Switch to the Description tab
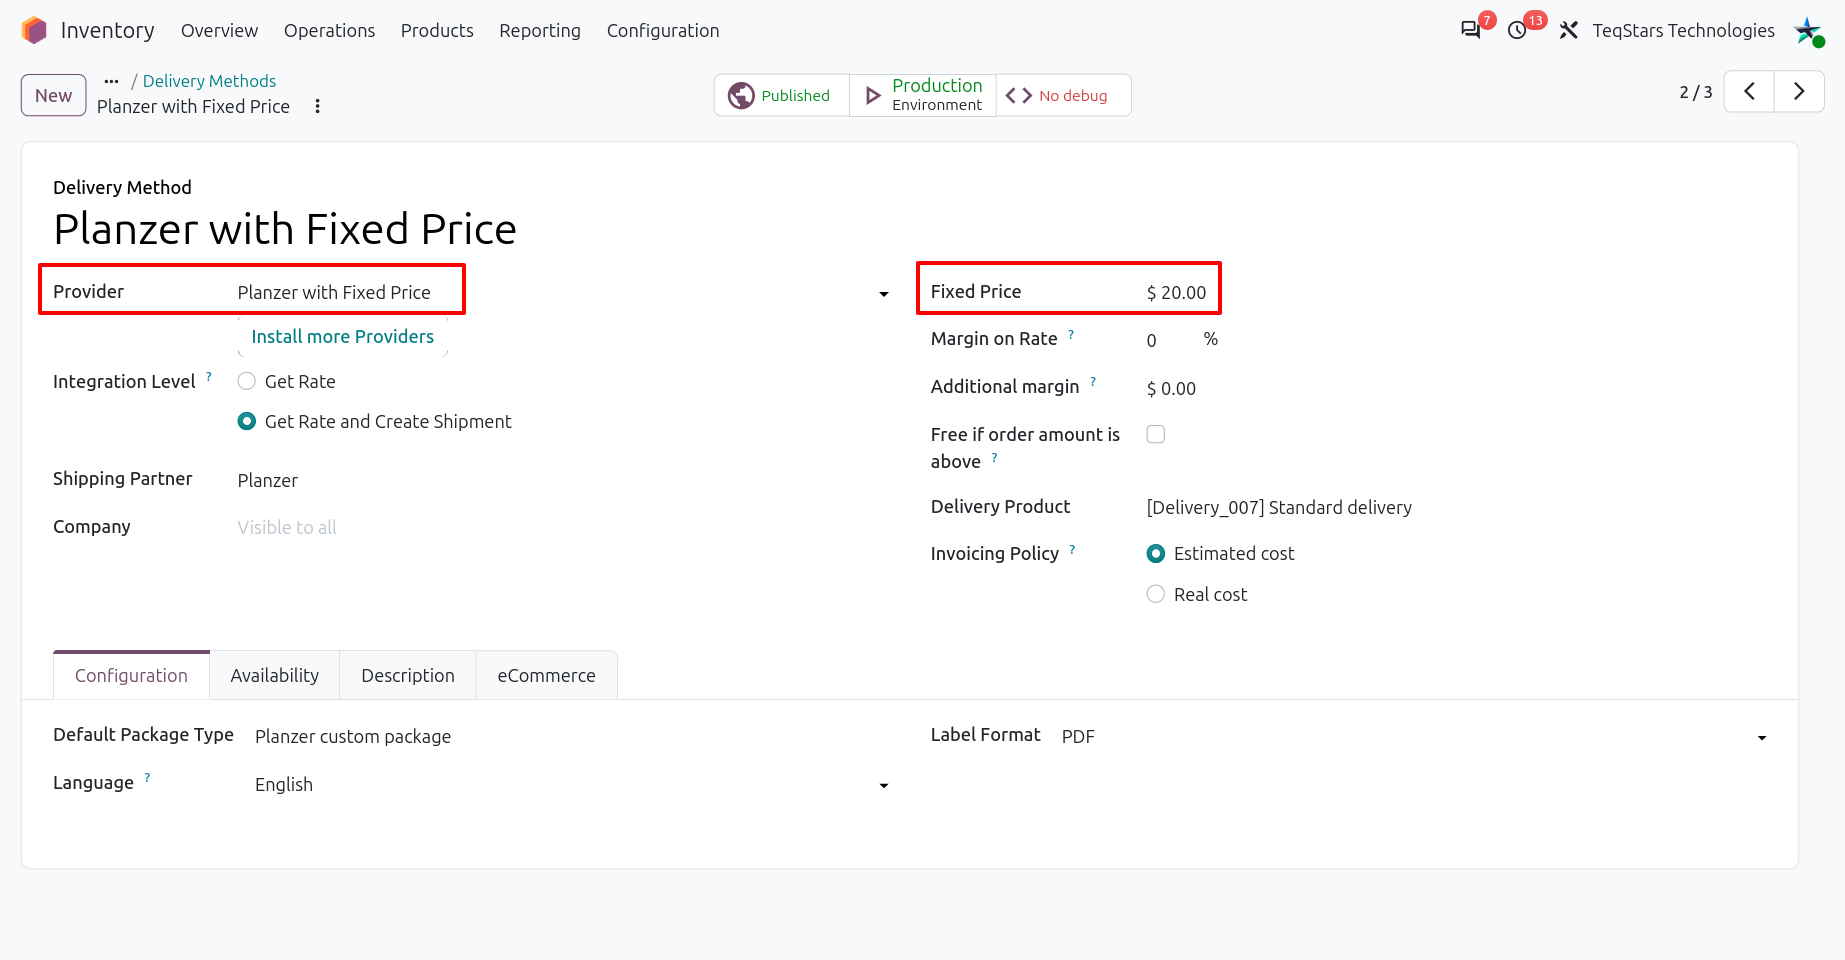 point(408,676)
